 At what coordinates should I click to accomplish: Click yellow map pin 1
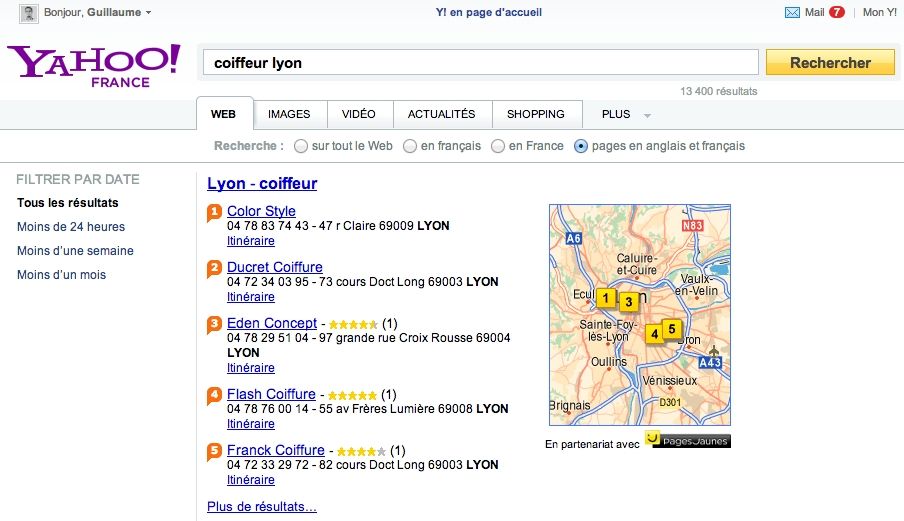[606, 299]
